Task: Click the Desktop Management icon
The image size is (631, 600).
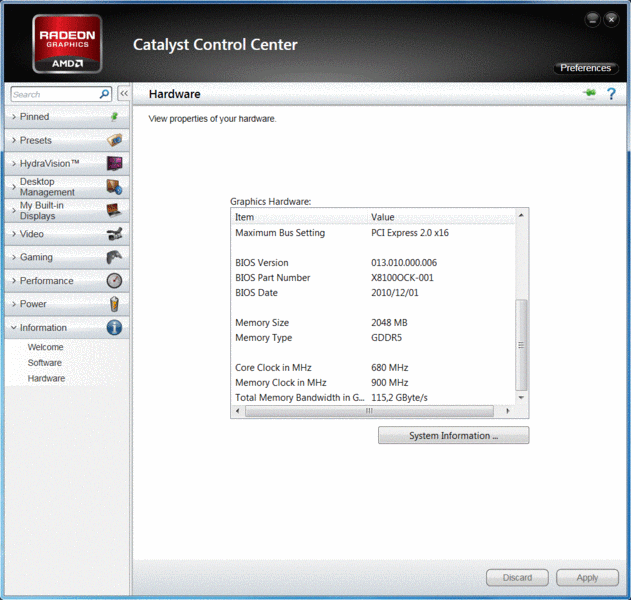Action: [114, 187]
